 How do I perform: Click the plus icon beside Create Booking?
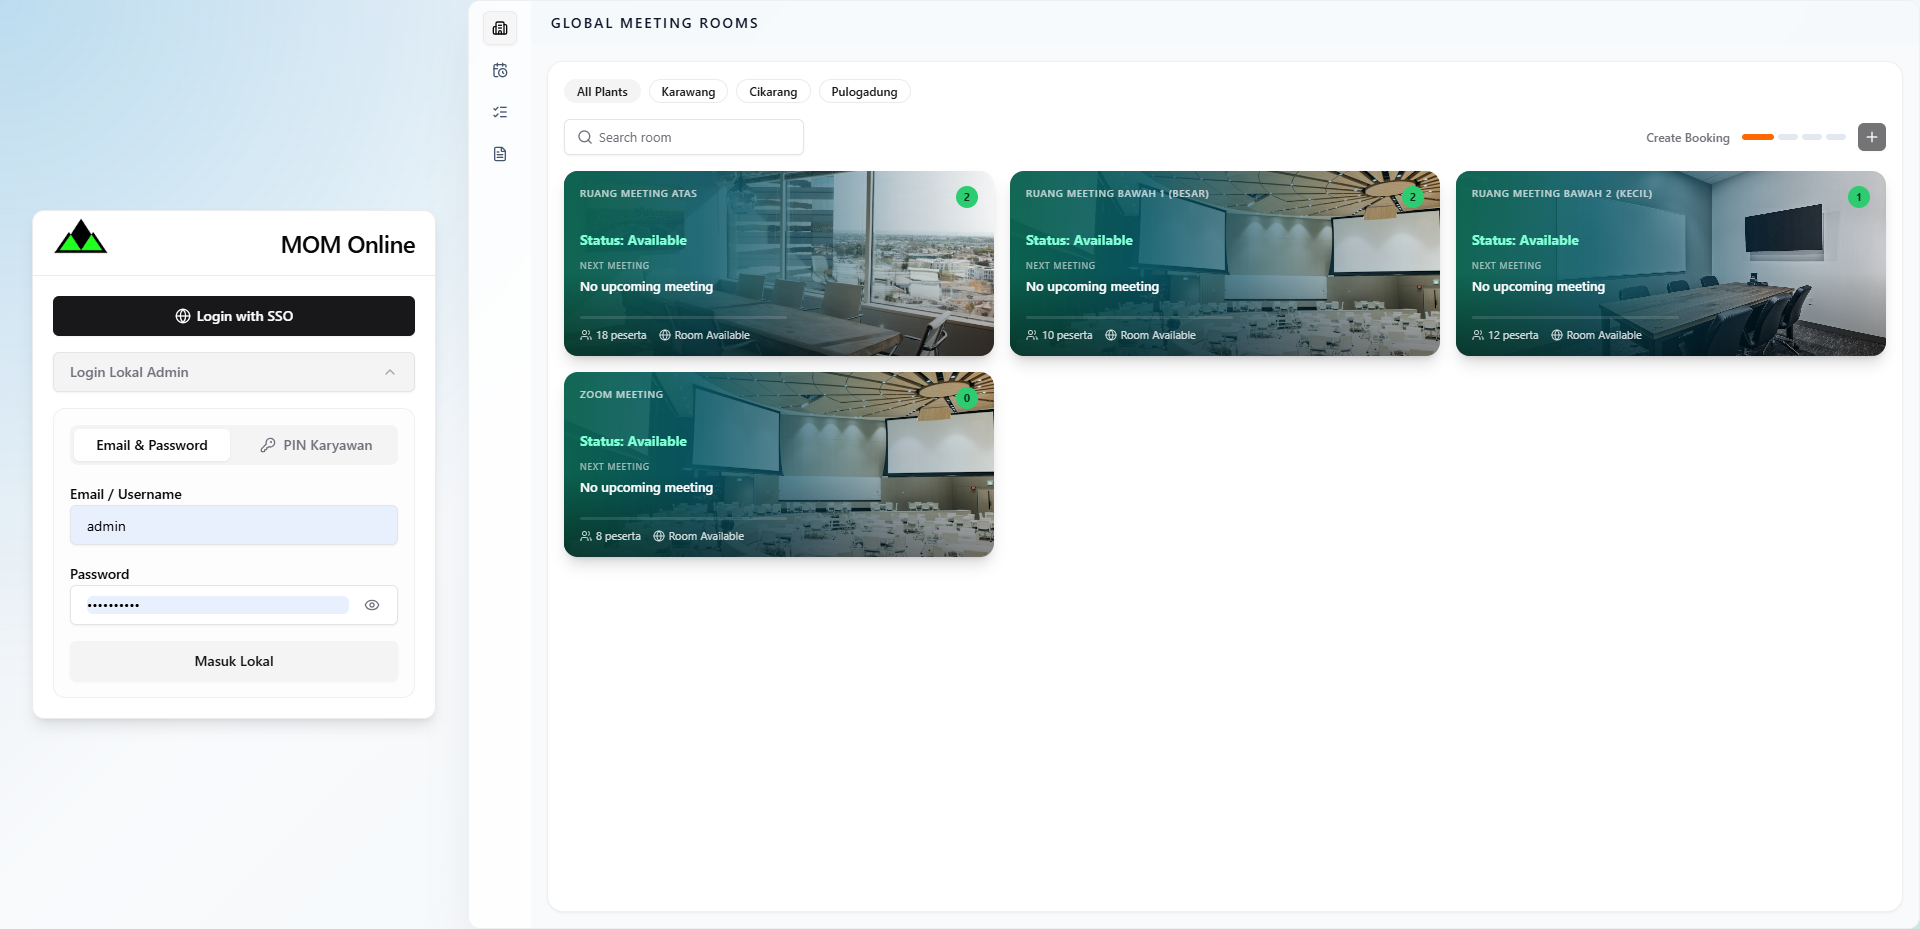(x=1871, y=137)
